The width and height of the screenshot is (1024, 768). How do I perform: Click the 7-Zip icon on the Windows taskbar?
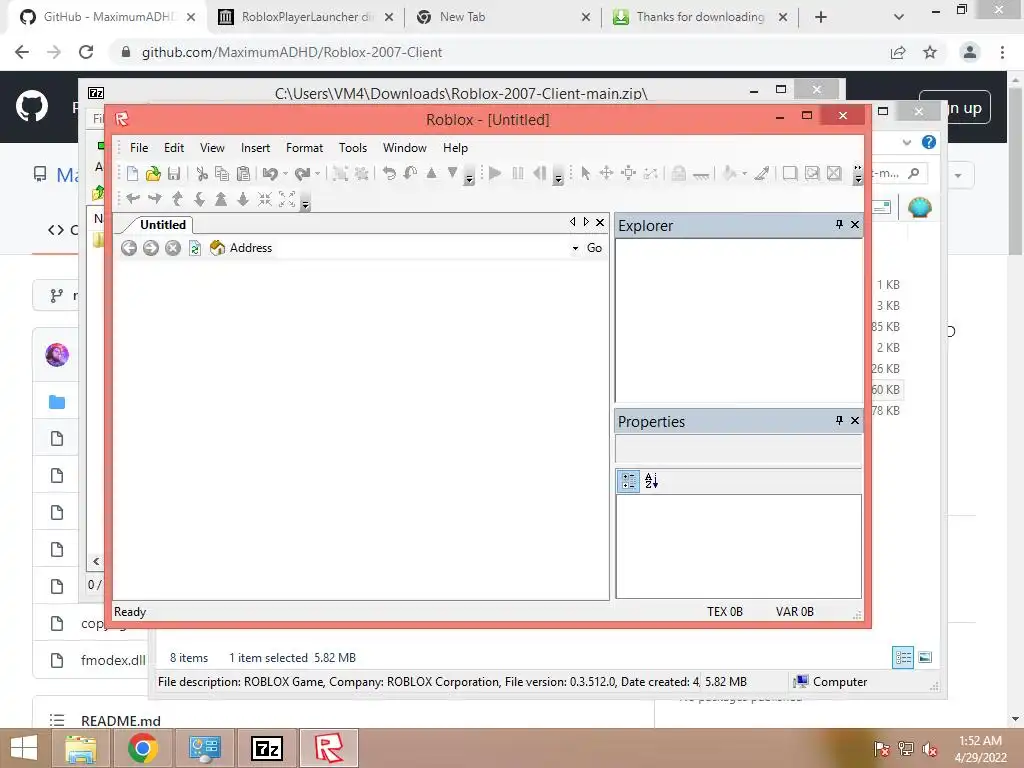click(x=266, y=748)
